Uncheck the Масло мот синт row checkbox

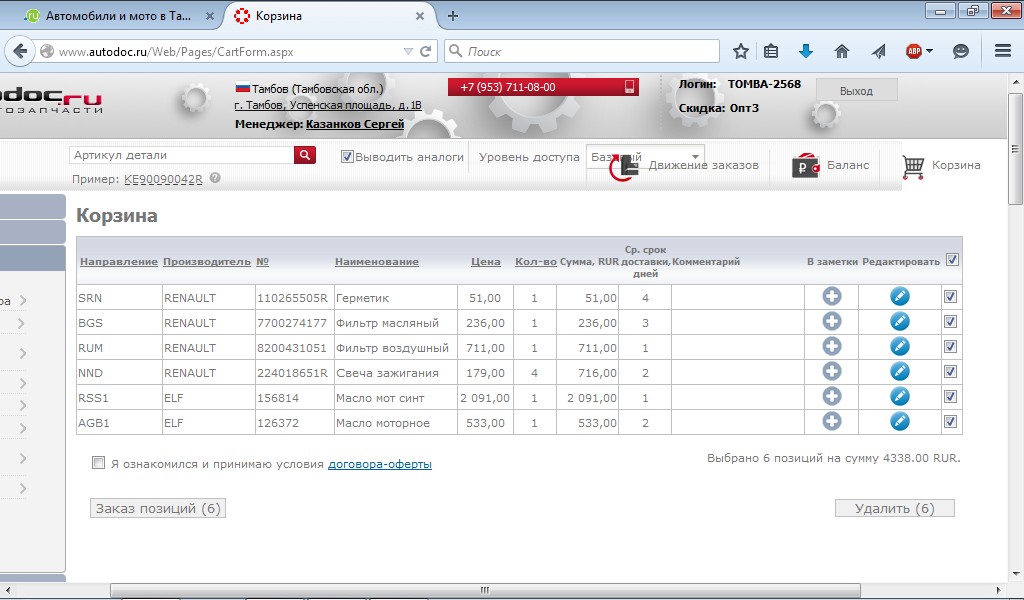950,396
